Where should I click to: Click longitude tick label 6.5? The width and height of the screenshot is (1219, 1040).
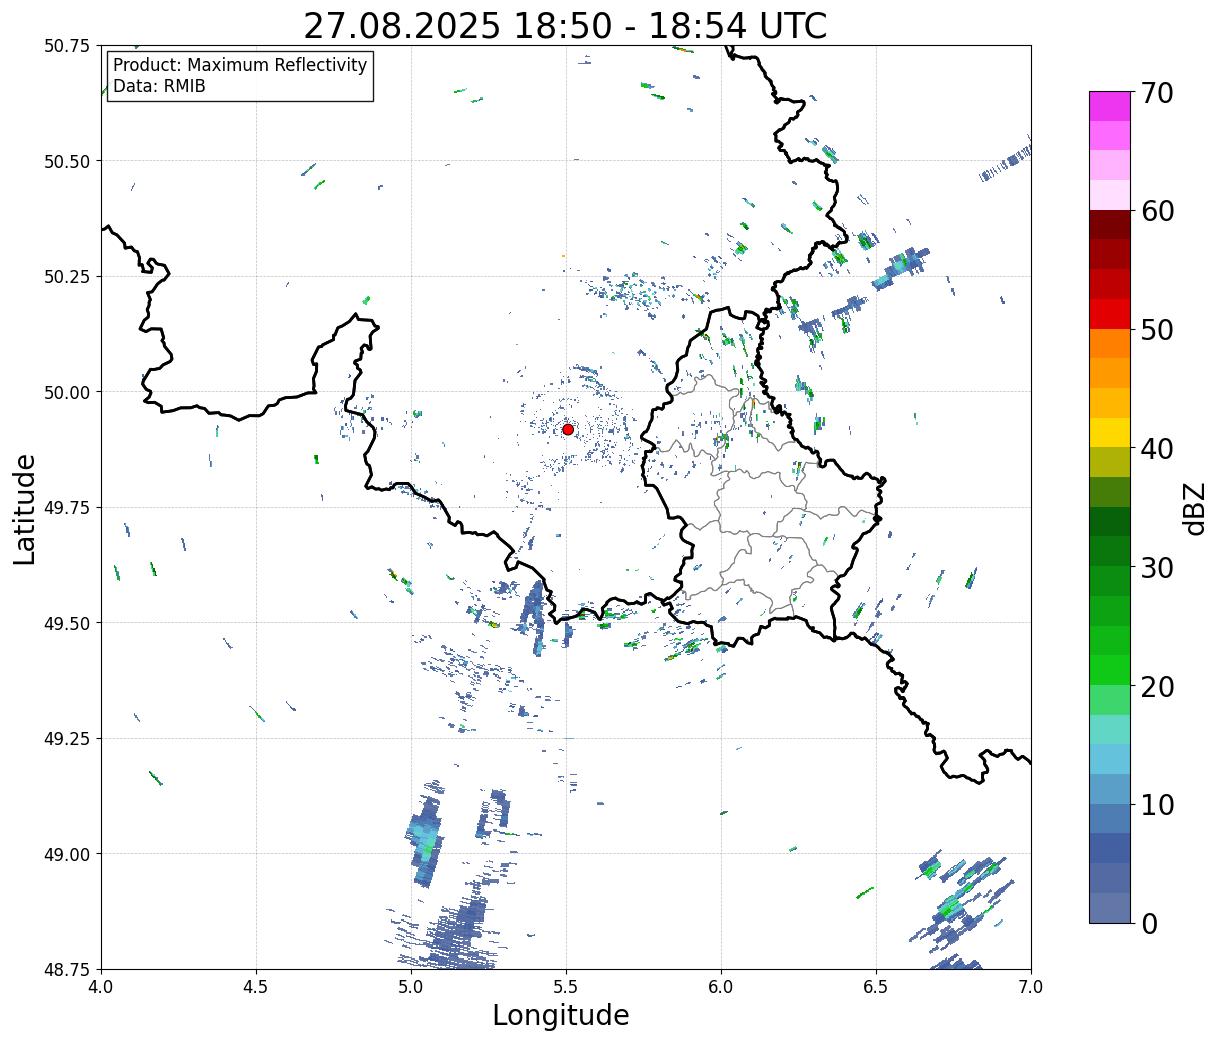876,987
